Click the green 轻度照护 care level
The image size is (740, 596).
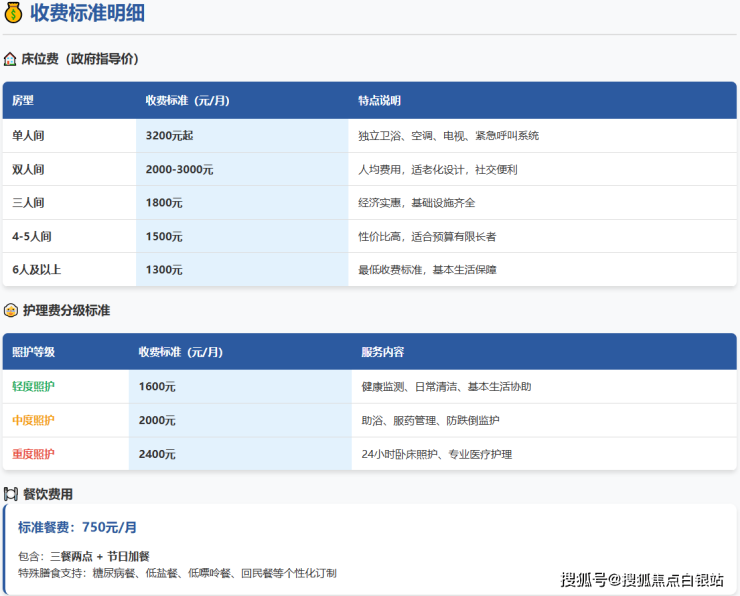(33, 387)
